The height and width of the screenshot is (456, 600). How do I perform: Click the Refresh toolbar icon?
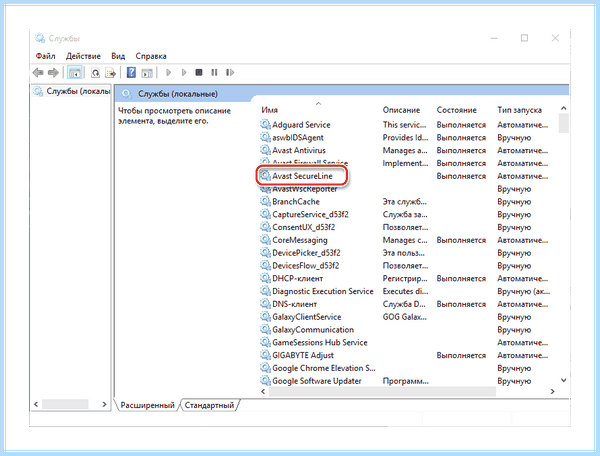(95, 72)
